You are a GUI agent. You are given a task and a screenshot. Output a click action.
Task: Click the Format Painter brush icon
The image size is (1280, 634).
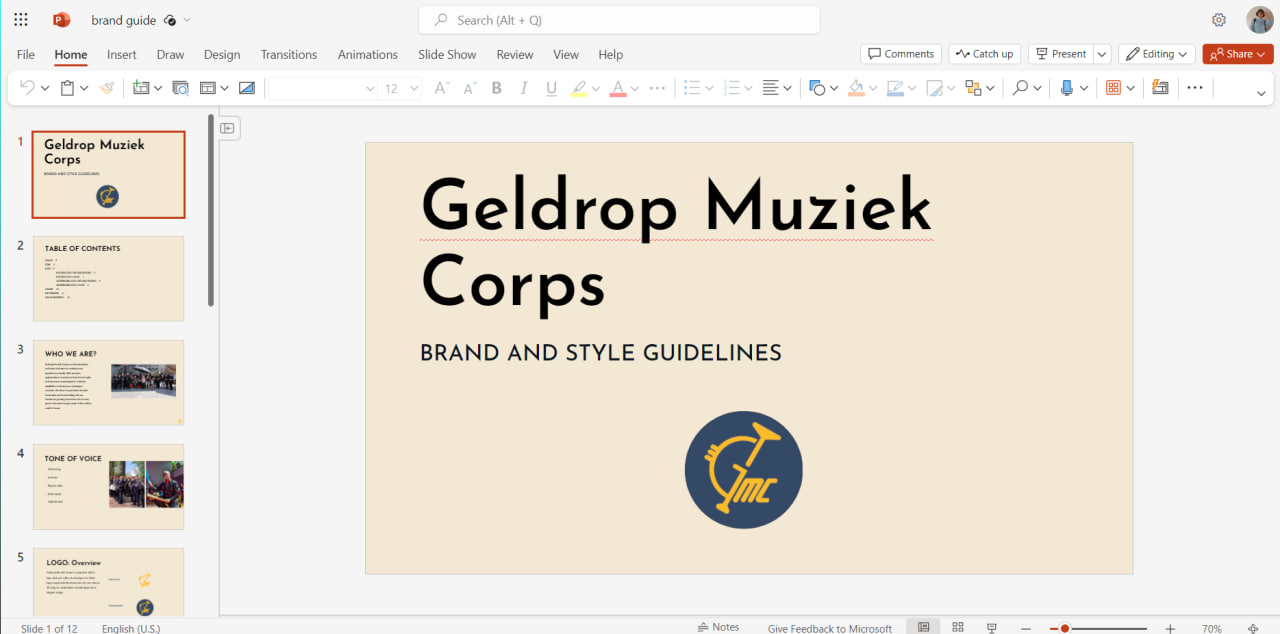tap(107, 88)
